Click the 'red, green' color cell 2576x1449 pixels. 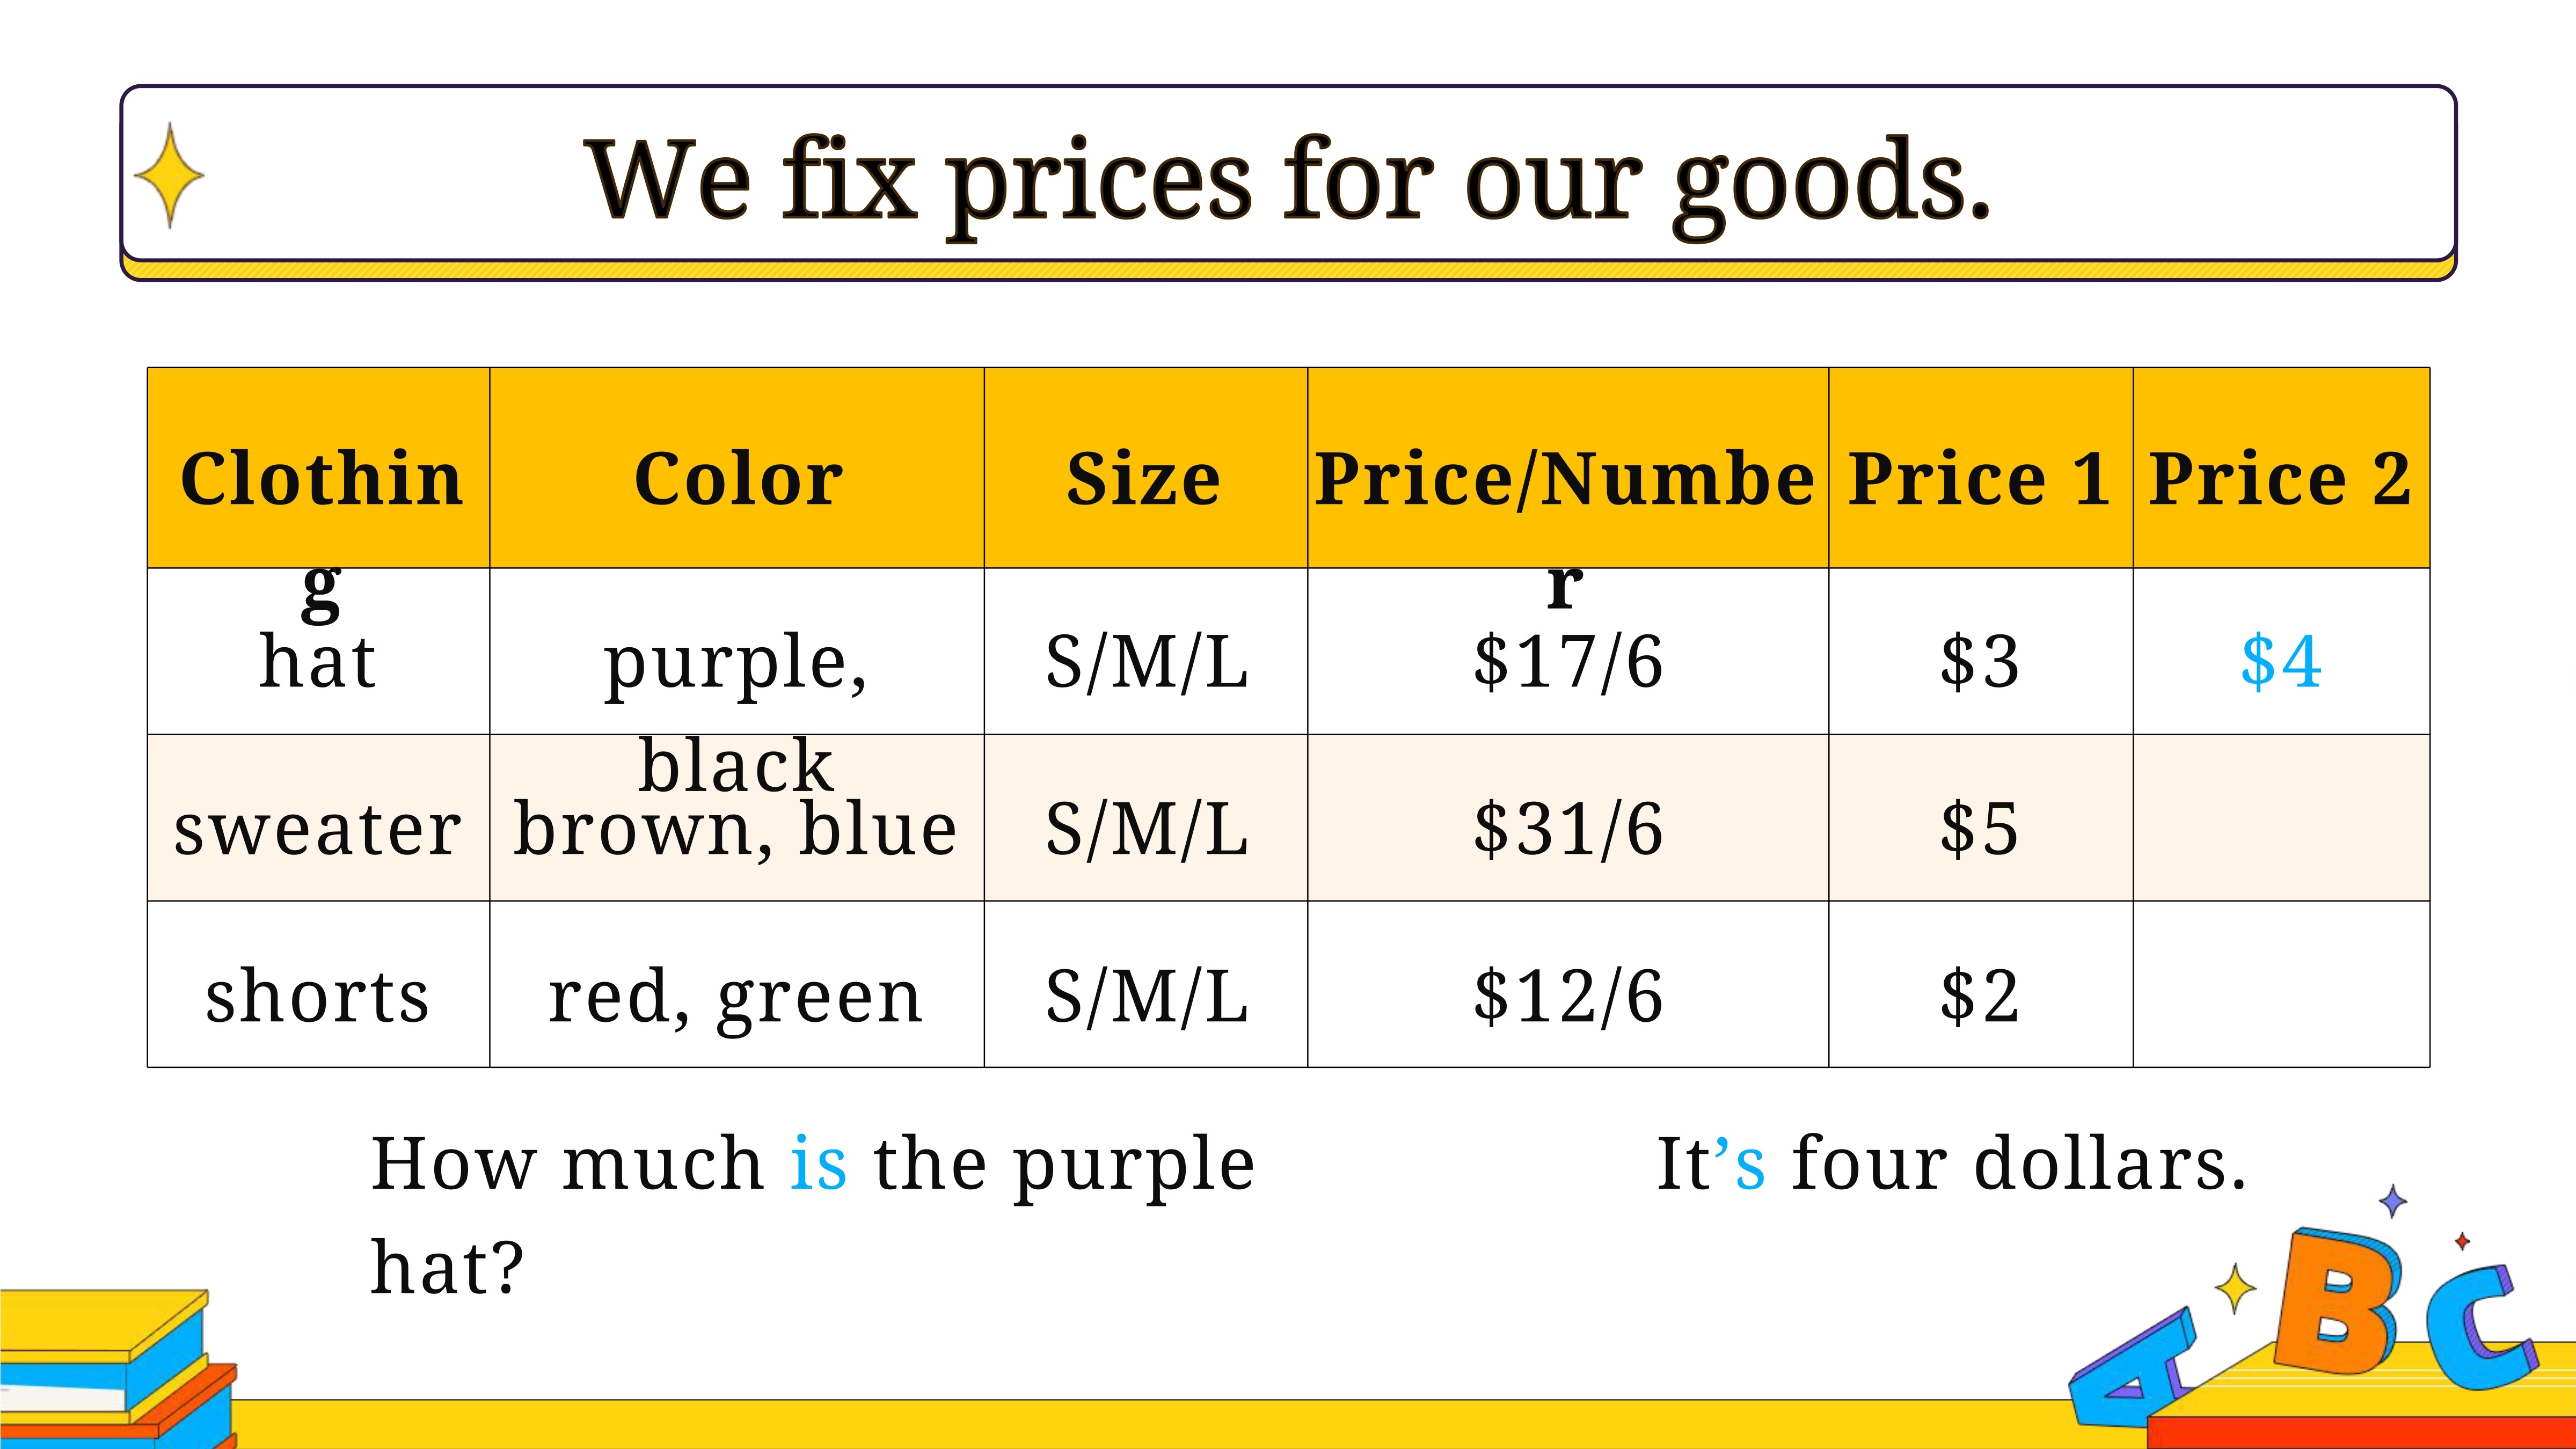tap(737, 984)
